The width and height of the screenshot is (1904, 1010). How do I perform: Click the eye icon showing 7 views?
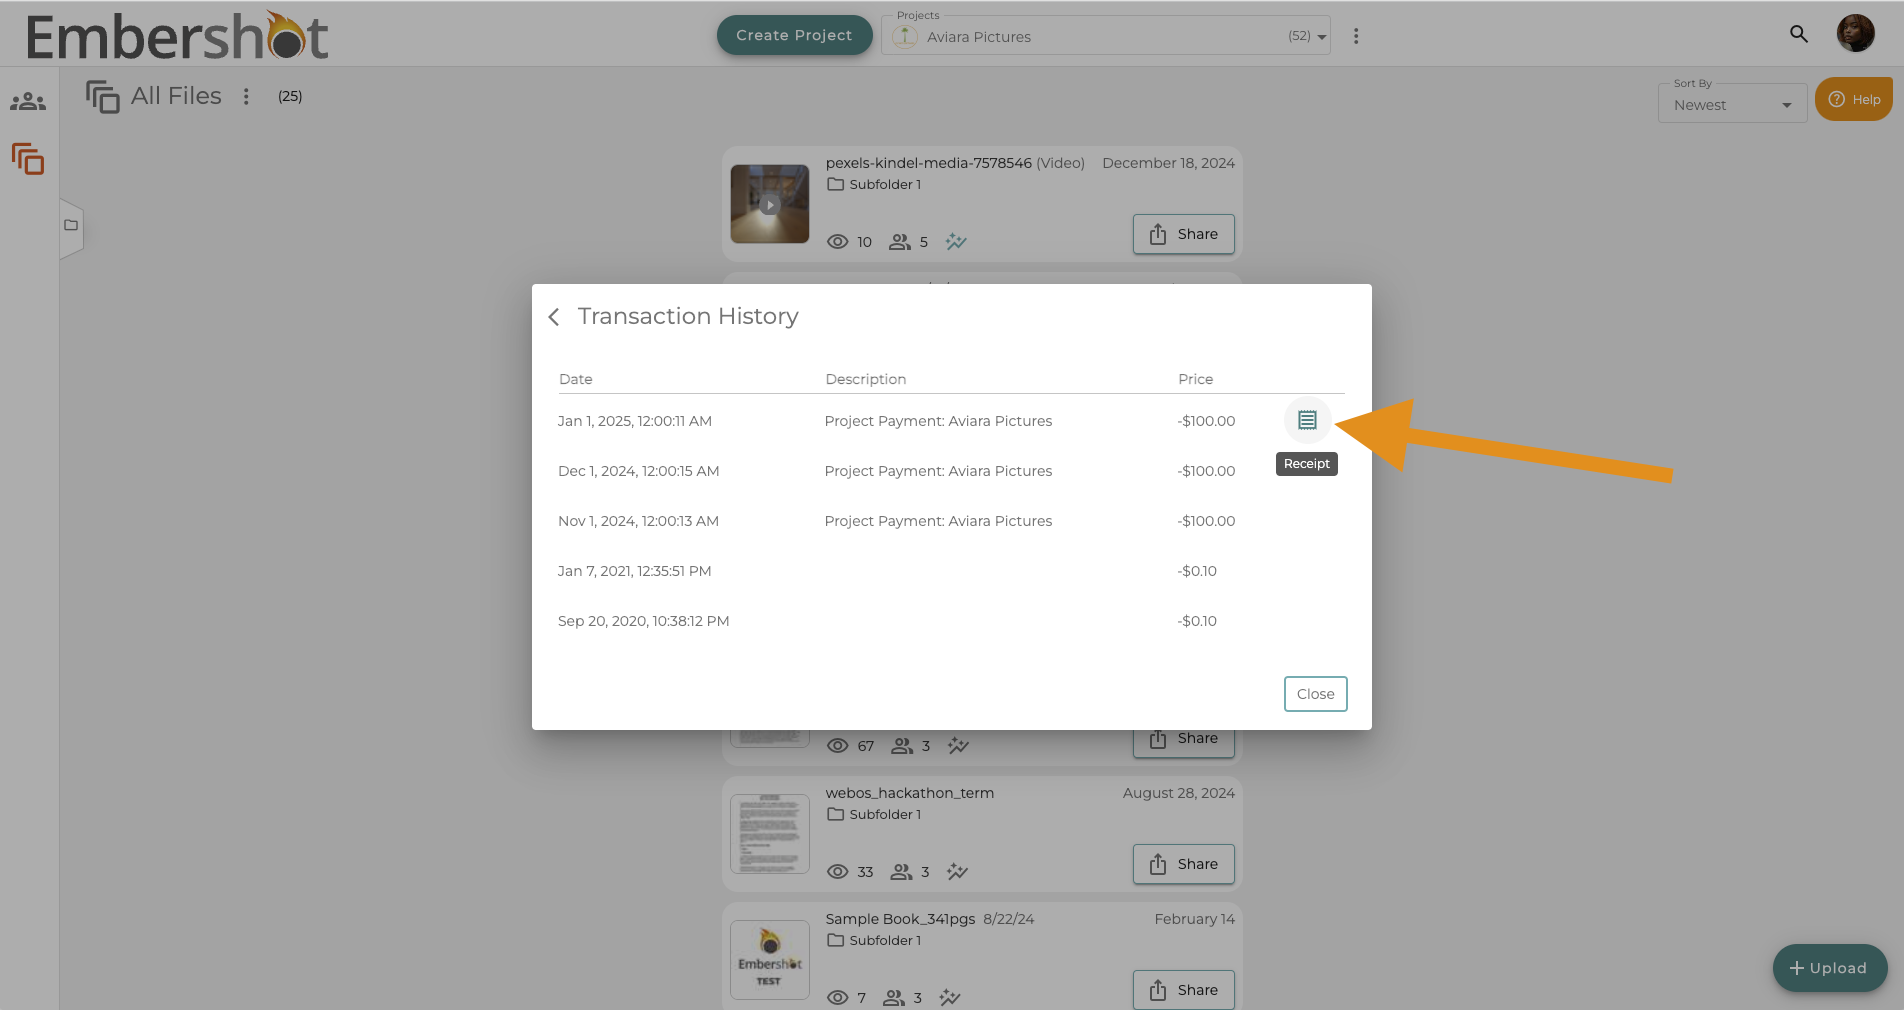(x=838, y=998)
